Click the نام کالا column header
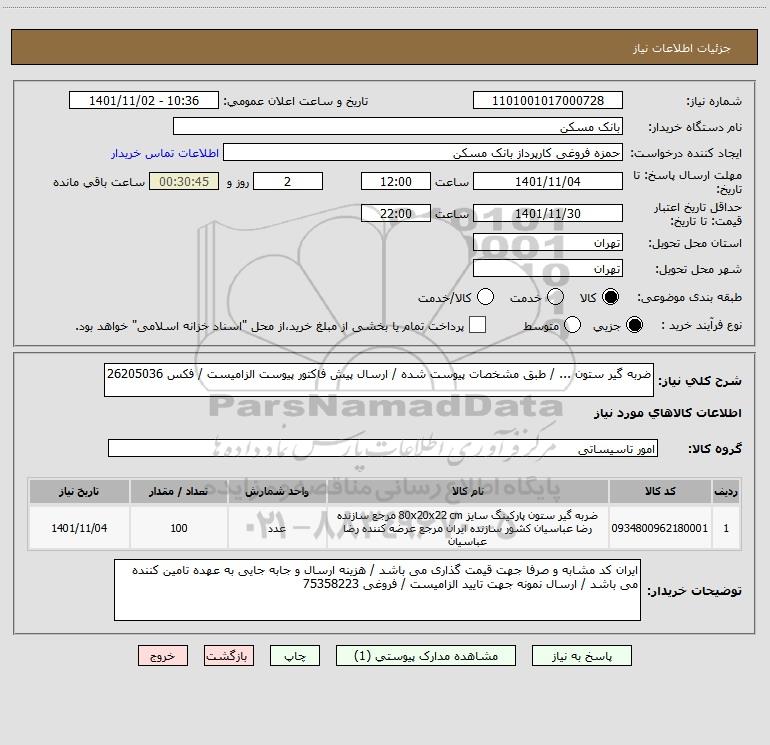The height and width of the screenshot is (745, 770). [468, 492]
